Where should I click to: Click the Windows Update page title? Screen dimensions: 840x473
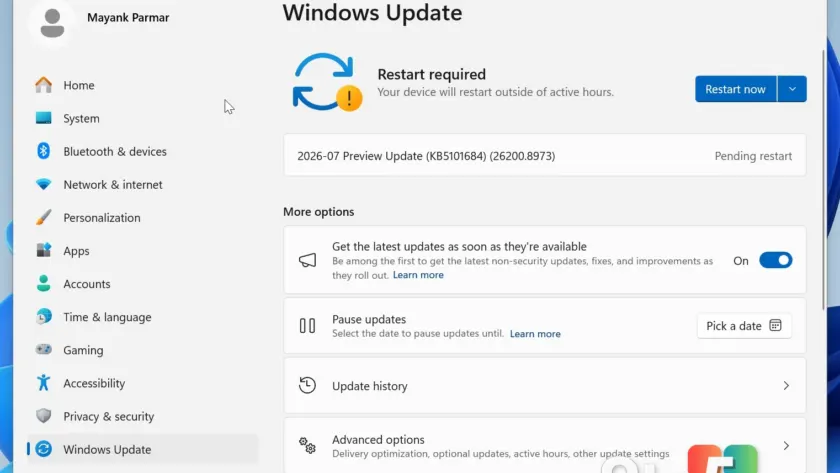(372, 13)
